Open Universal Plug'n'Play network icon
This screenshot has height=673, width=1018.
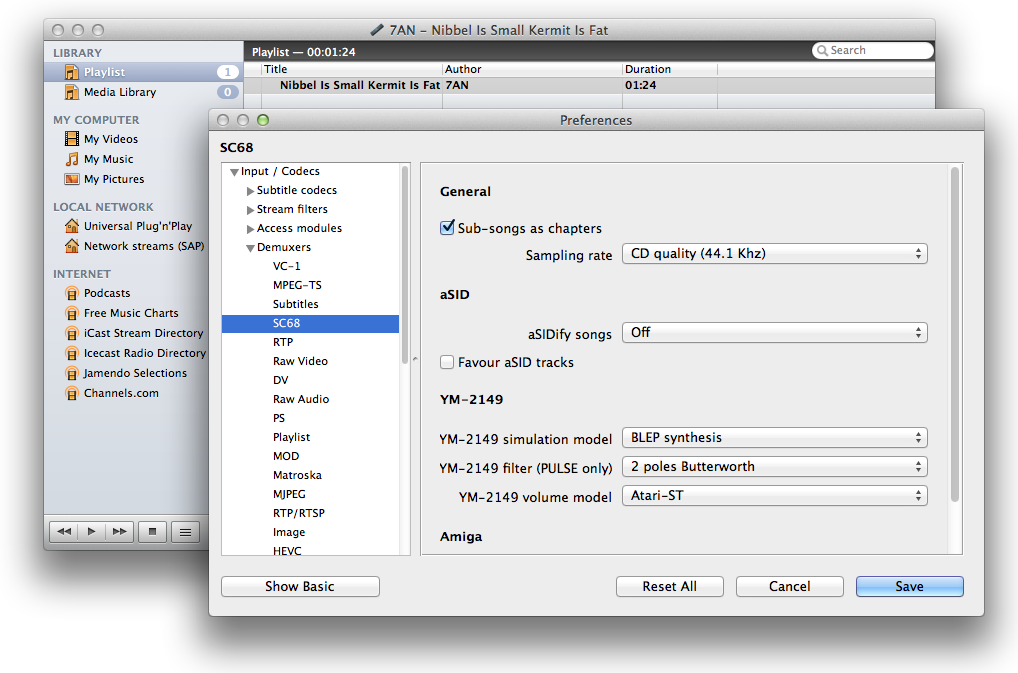click(x=72, y=226)
